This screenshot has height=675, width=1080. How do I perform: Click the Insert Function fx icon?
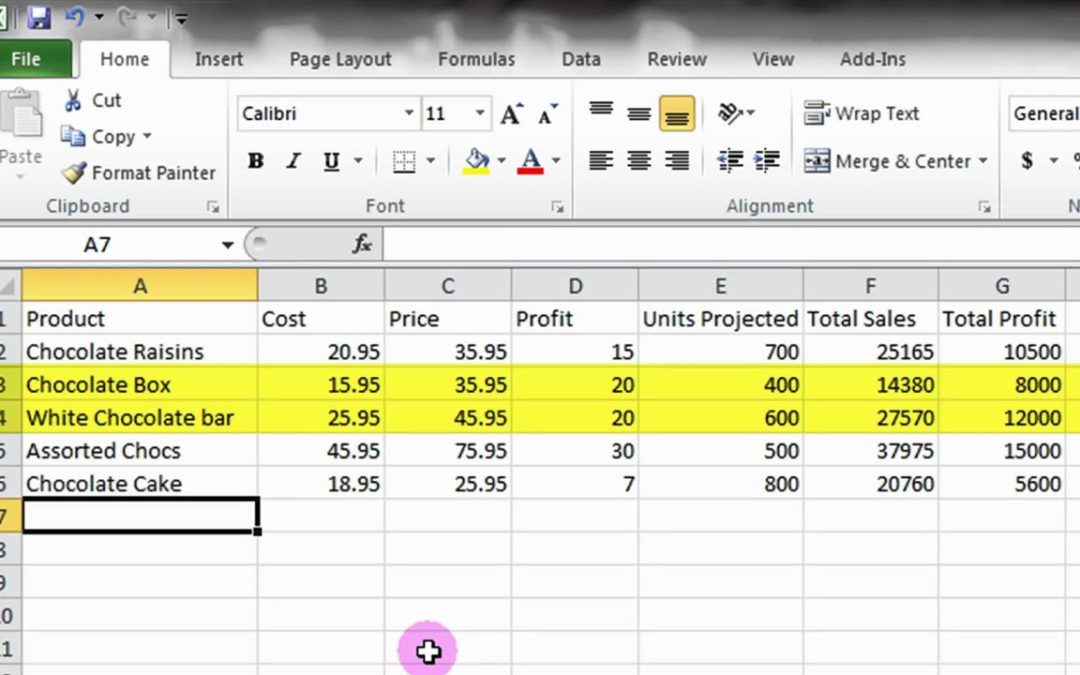tap(362, 244)
